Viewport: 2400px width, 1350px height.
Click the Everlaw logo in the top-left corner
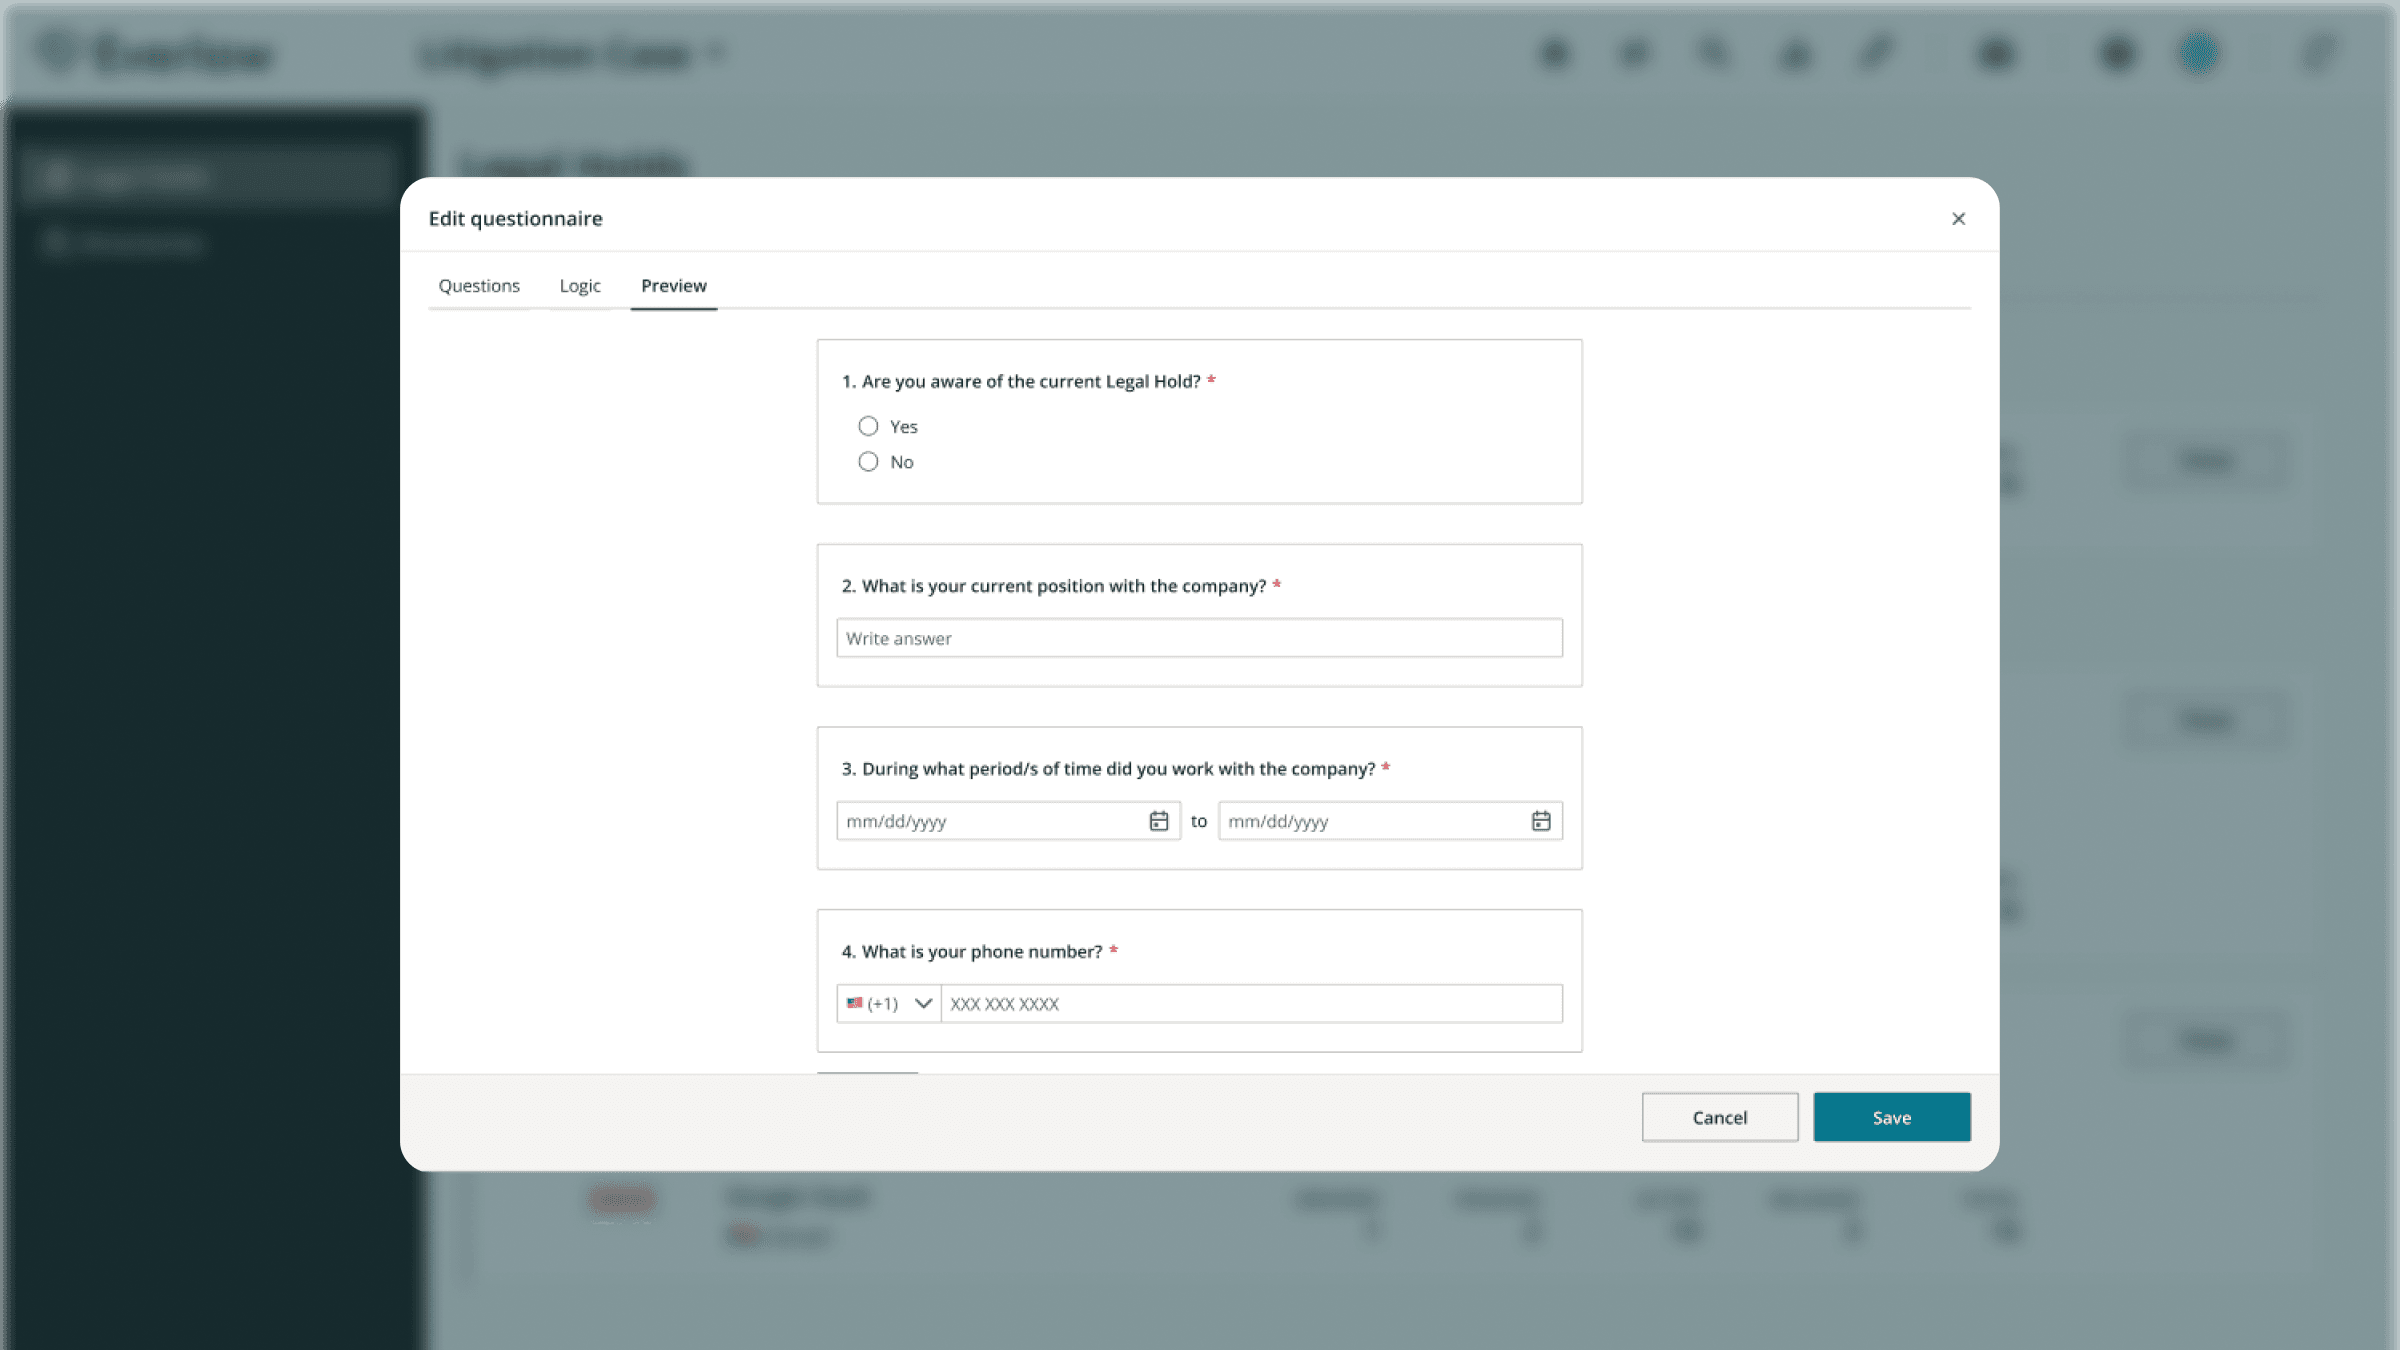coord(155,54)
